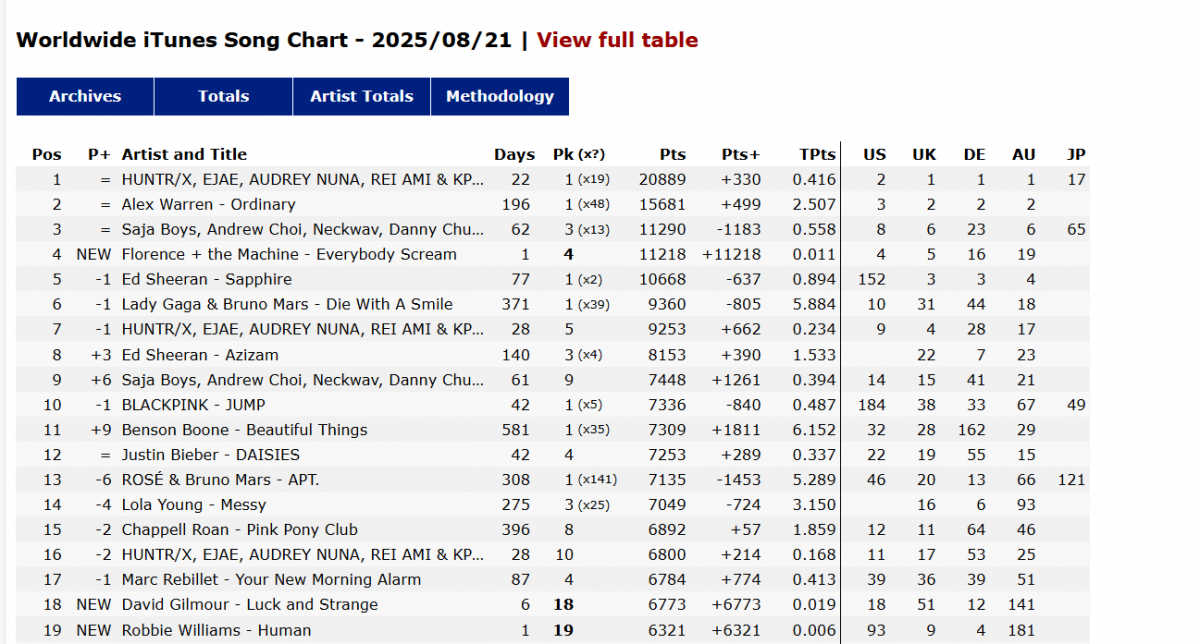Click the TPts column header
Viewport: 1200px width, 644px height.
pyautogui.click(x=817, y=154)
